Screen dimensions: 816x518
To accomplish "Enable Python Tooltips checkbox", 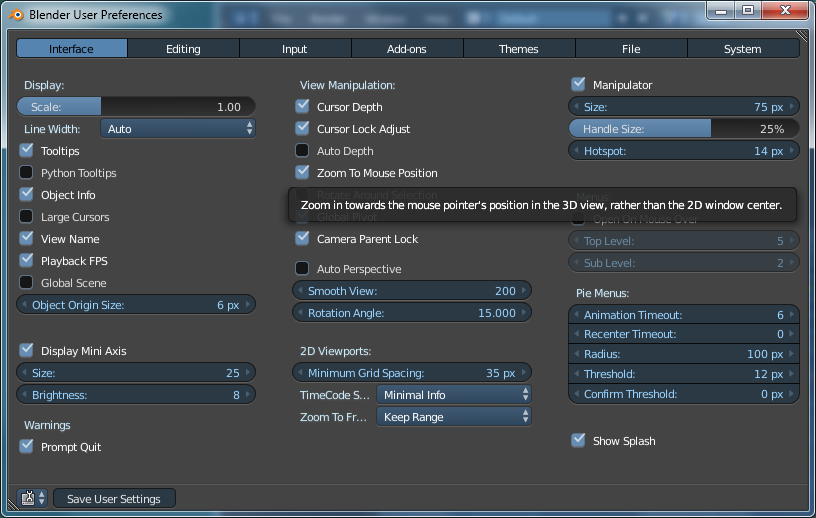I will click(26, 172).
